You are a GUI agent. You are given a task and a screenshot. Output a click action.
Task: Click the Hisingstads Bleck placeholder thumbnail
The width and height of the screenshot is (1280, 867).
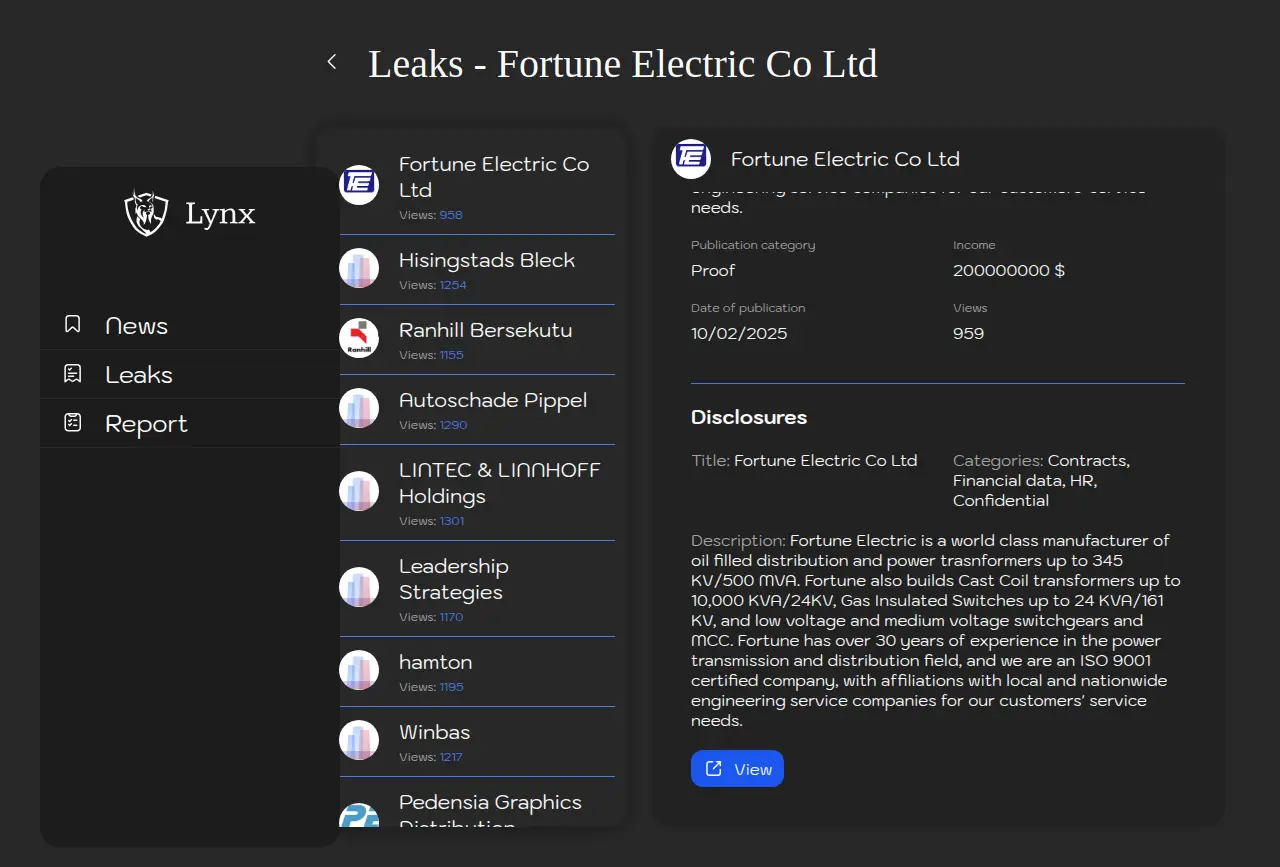[359, 269]
